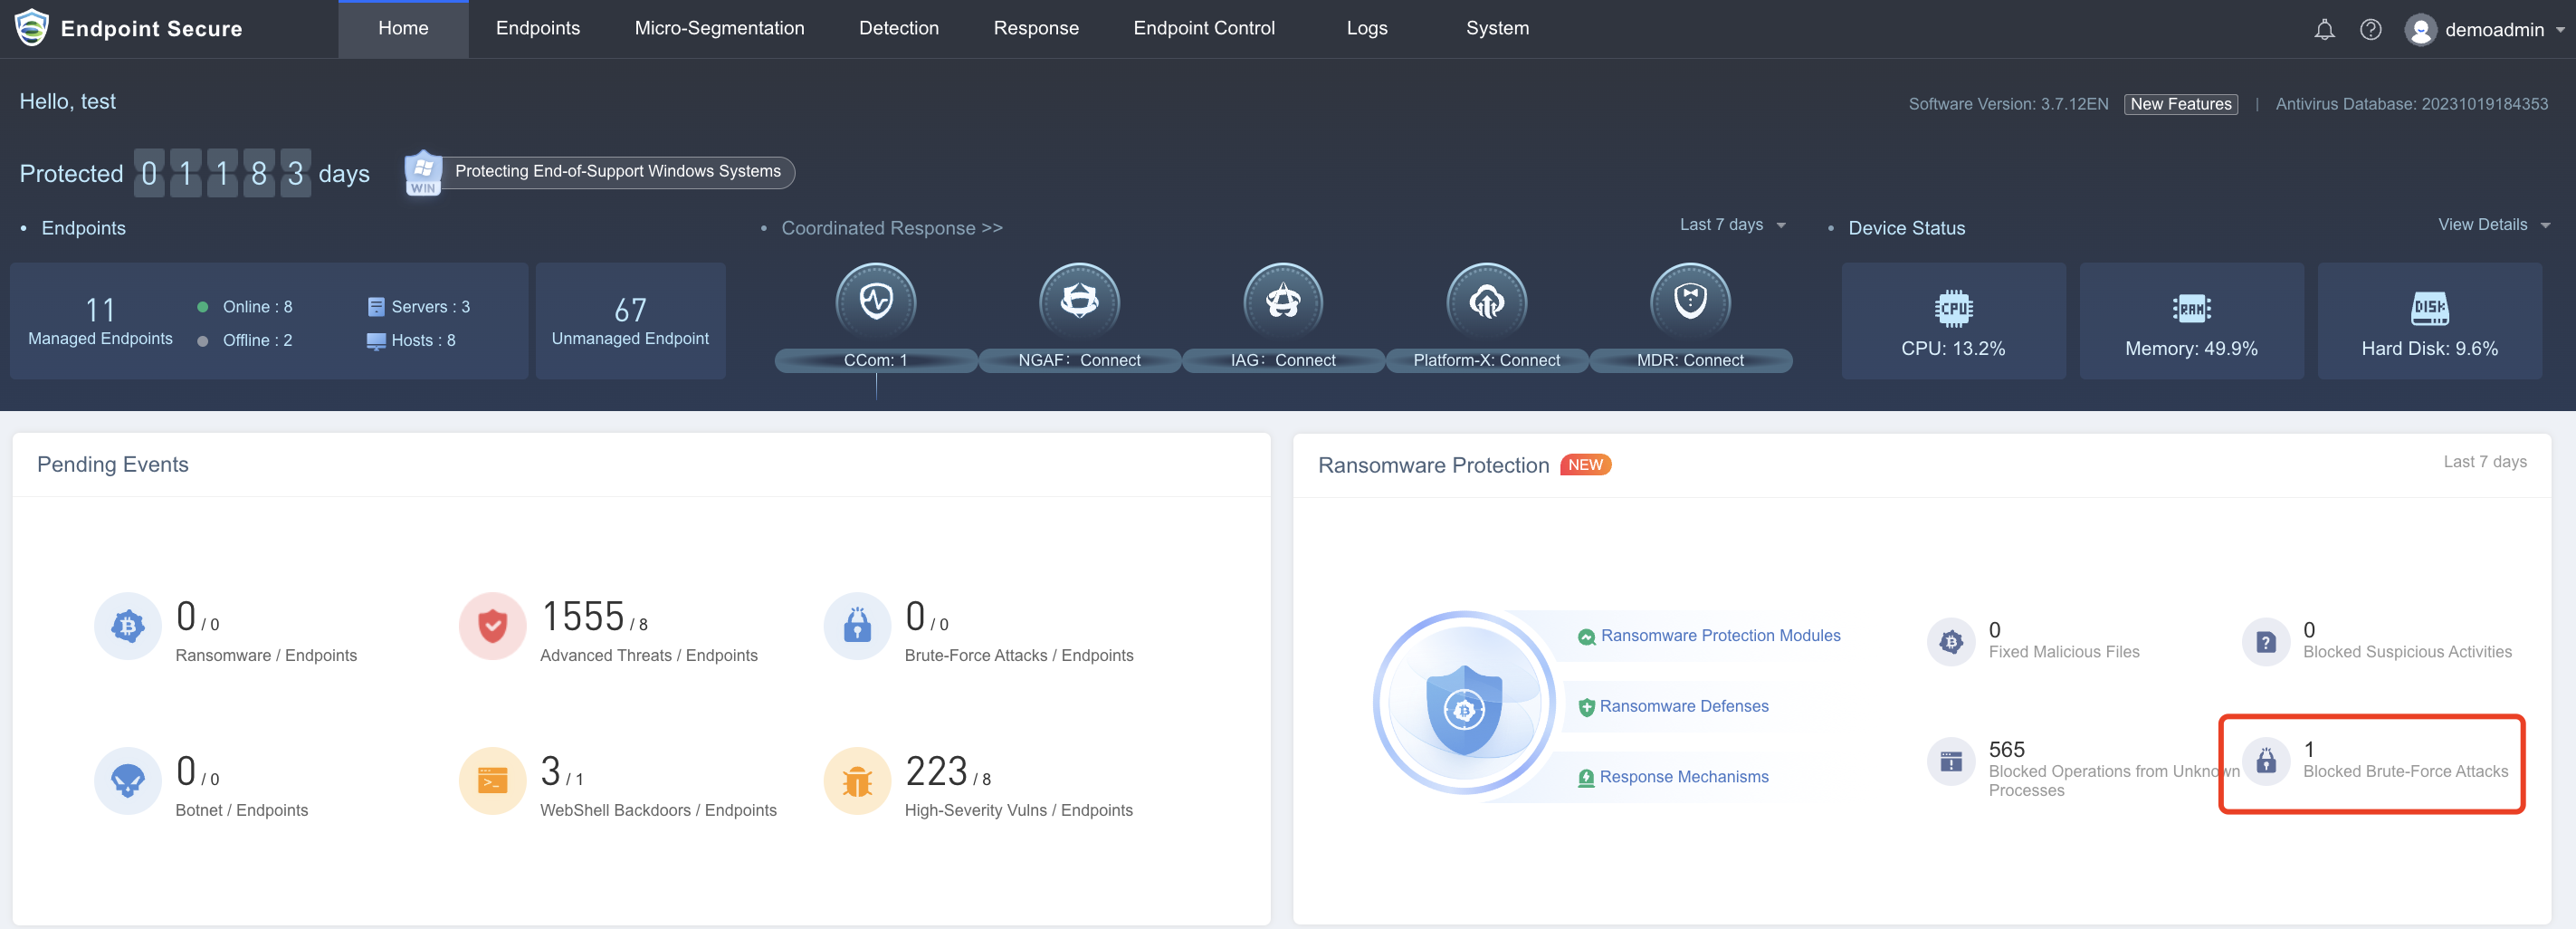Click the WebShell Backdoors terminal icon

tap(492, 781)
